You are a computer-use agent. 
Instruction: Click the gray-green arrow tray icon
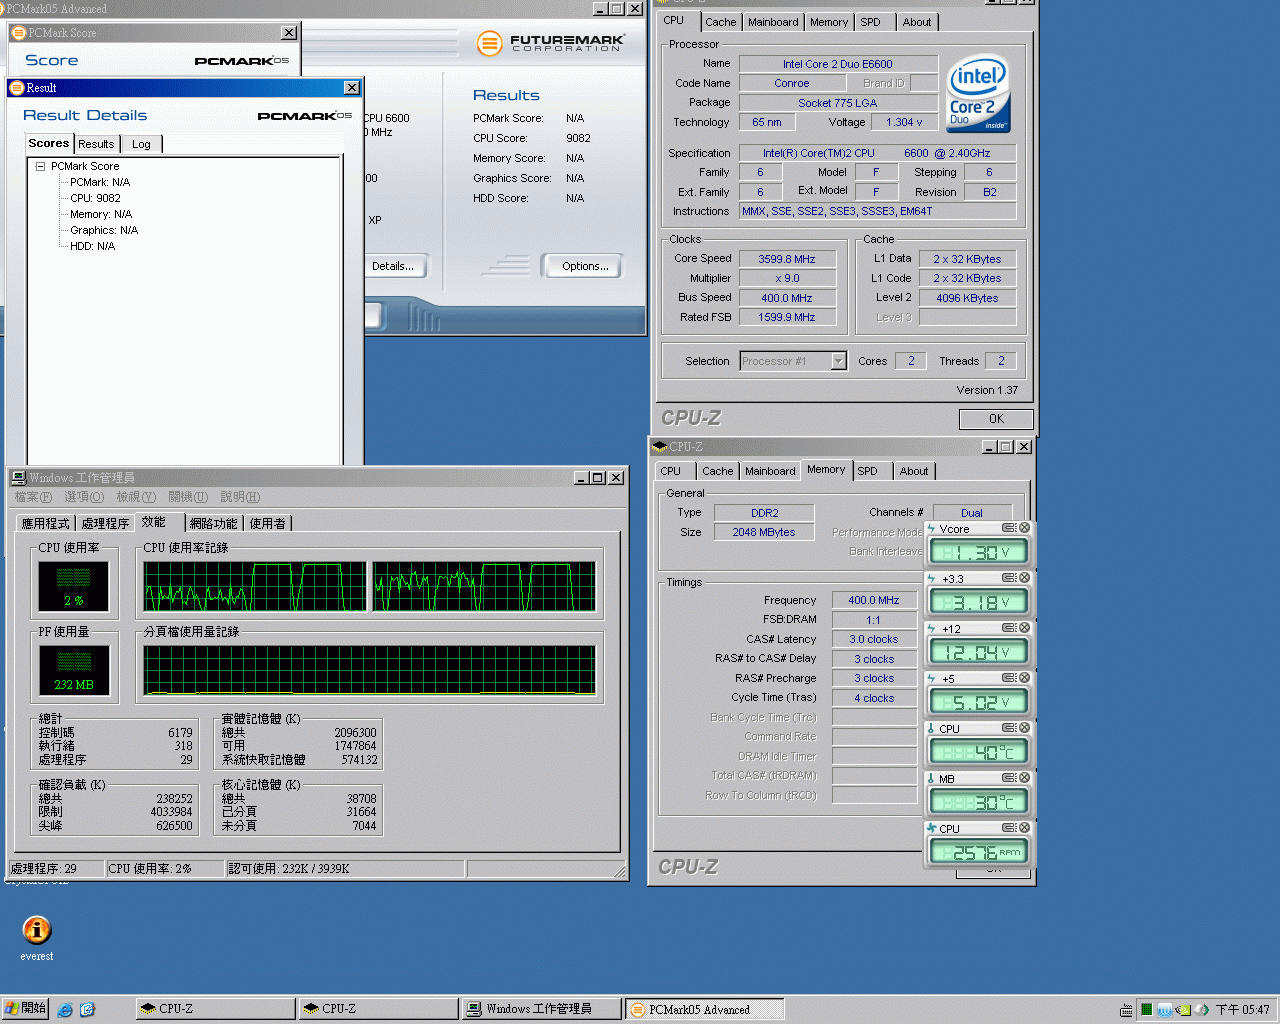coord(1202,1010)
